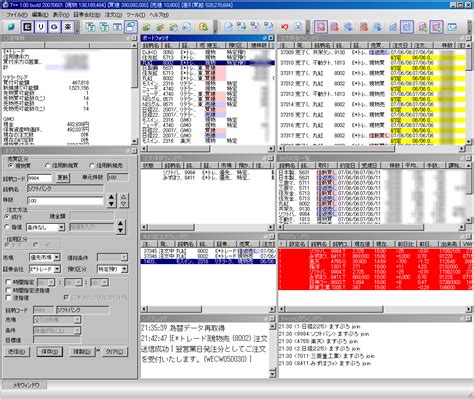474x399 pixels.
Task: Check the 逆指値 checkbox
Action: click(x=8, y=298)
